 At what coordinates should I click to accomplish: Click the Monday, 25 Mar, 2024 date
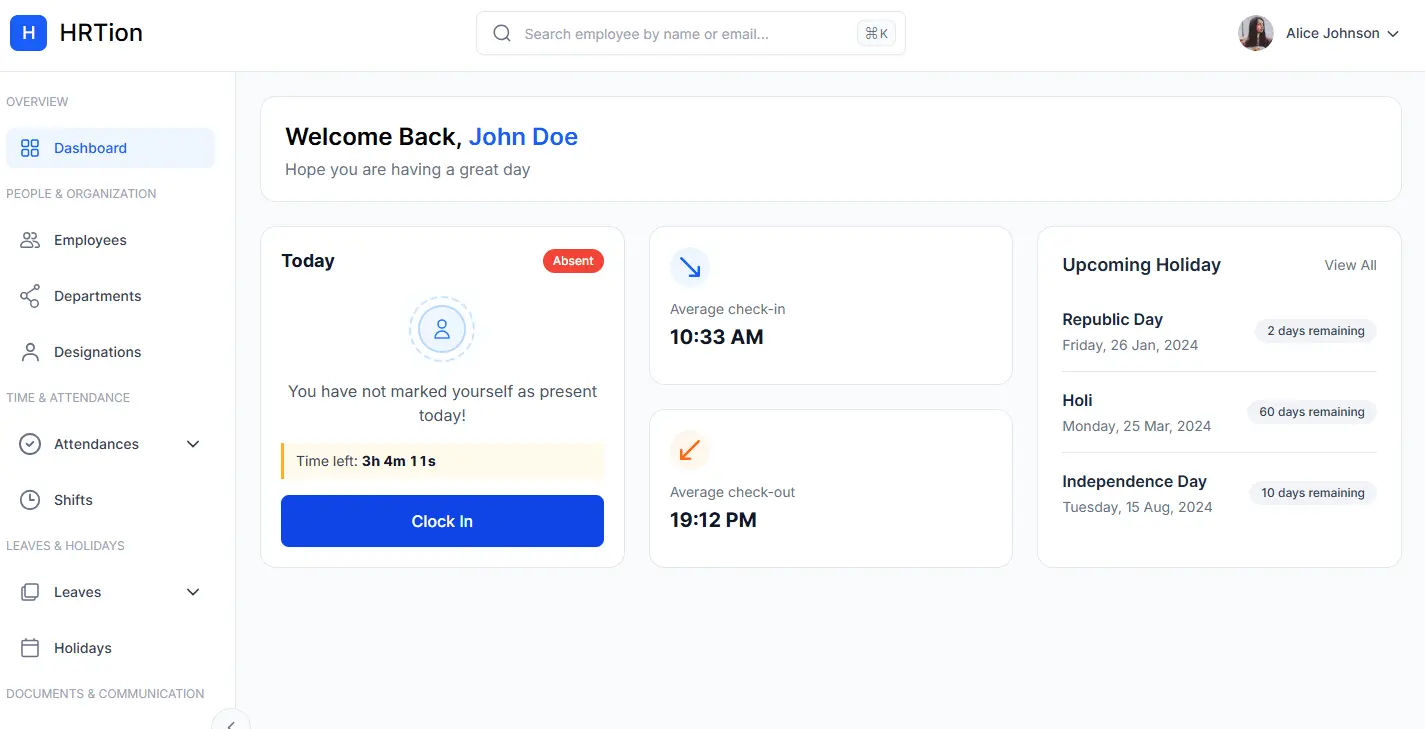[1136, 426]
